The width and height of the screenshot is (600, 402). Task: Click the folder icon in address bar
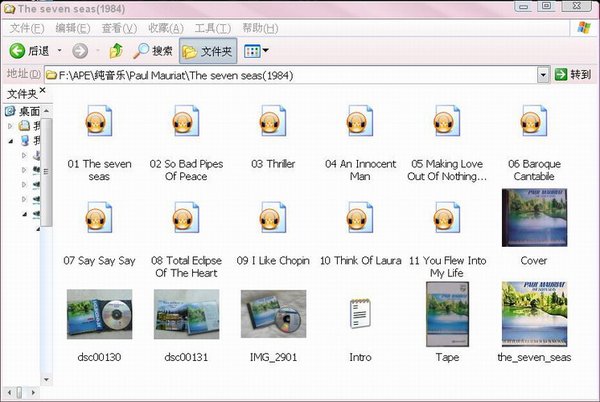tap(51, 75)
